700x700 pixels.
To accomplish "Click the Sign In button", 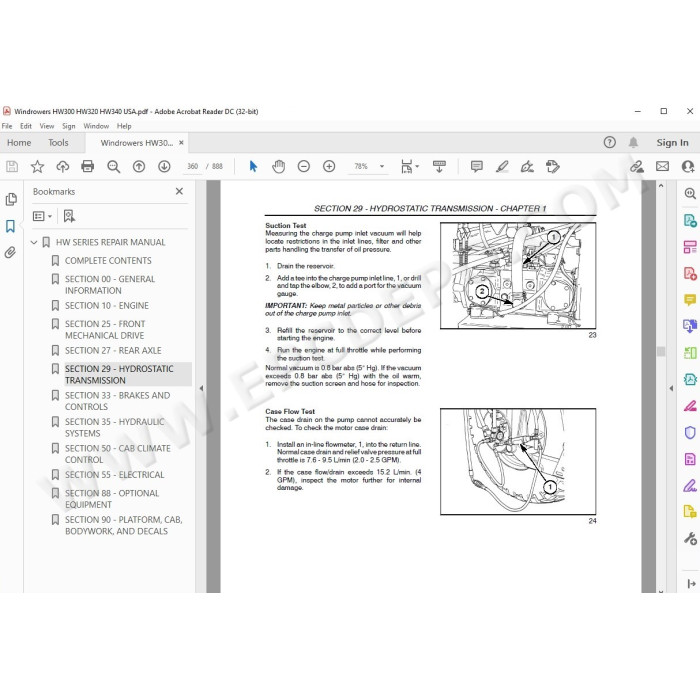I will [x=672, y=143].
